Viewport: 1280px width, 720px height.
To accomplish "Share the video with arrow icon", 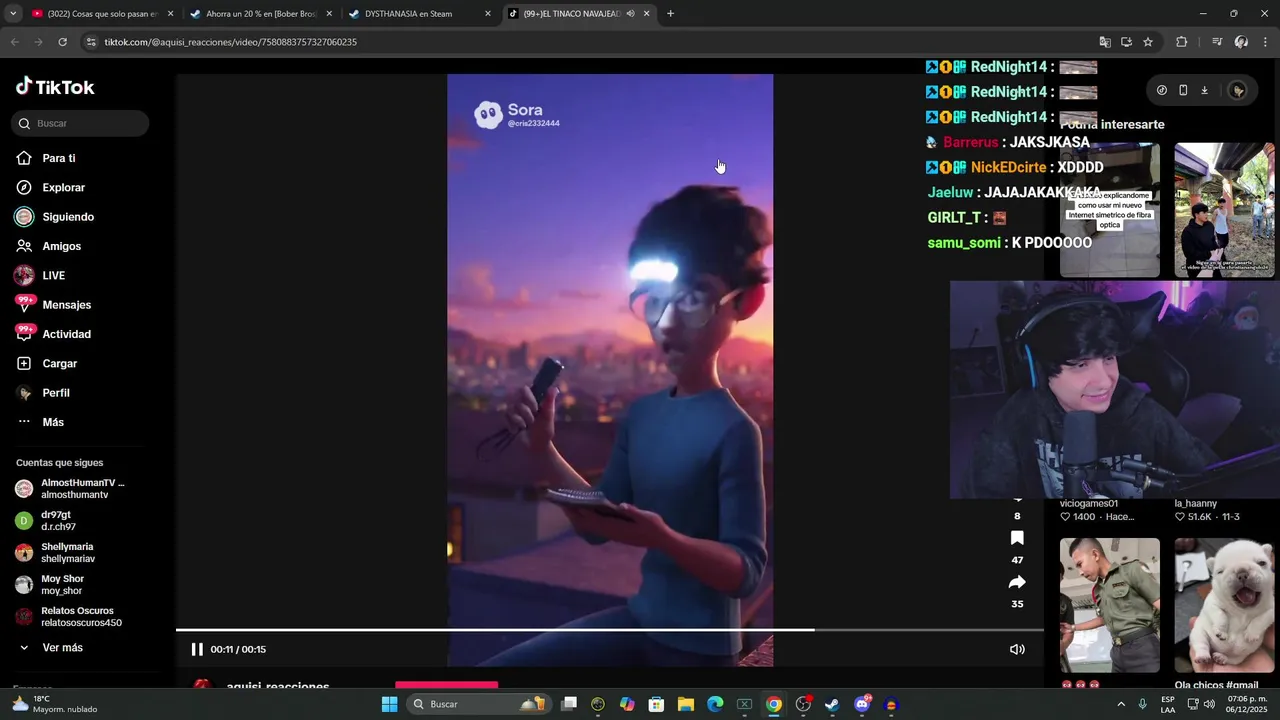I will [x=1017, y=583].
